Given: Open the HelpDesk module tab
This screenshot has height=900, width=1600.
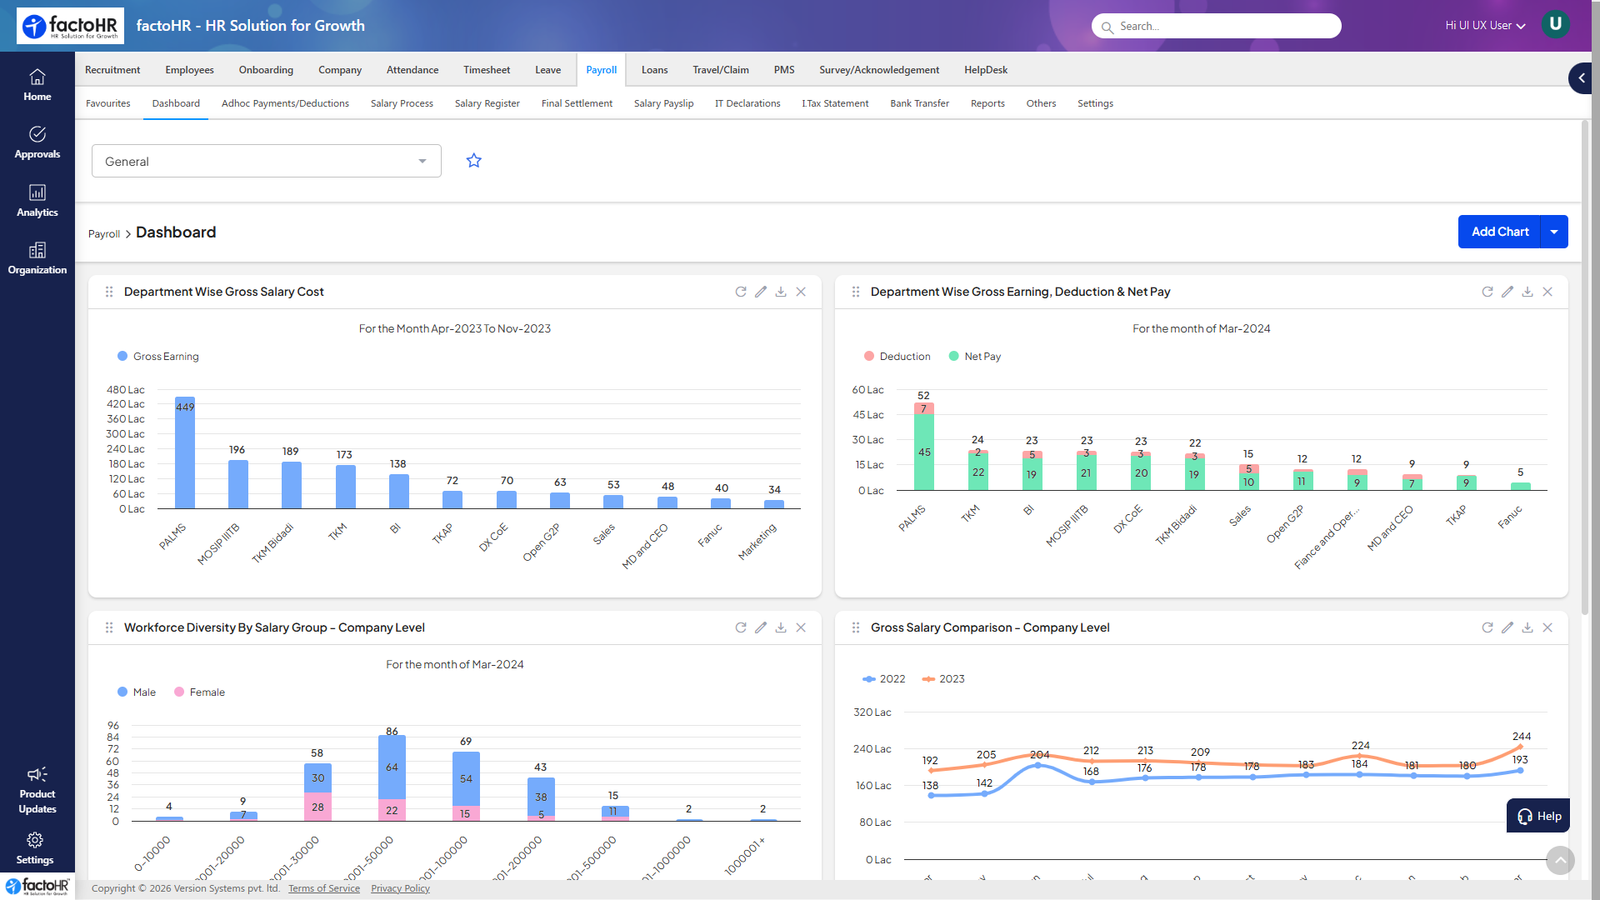Looking at the screenshot, I should [x=985, y=70].
